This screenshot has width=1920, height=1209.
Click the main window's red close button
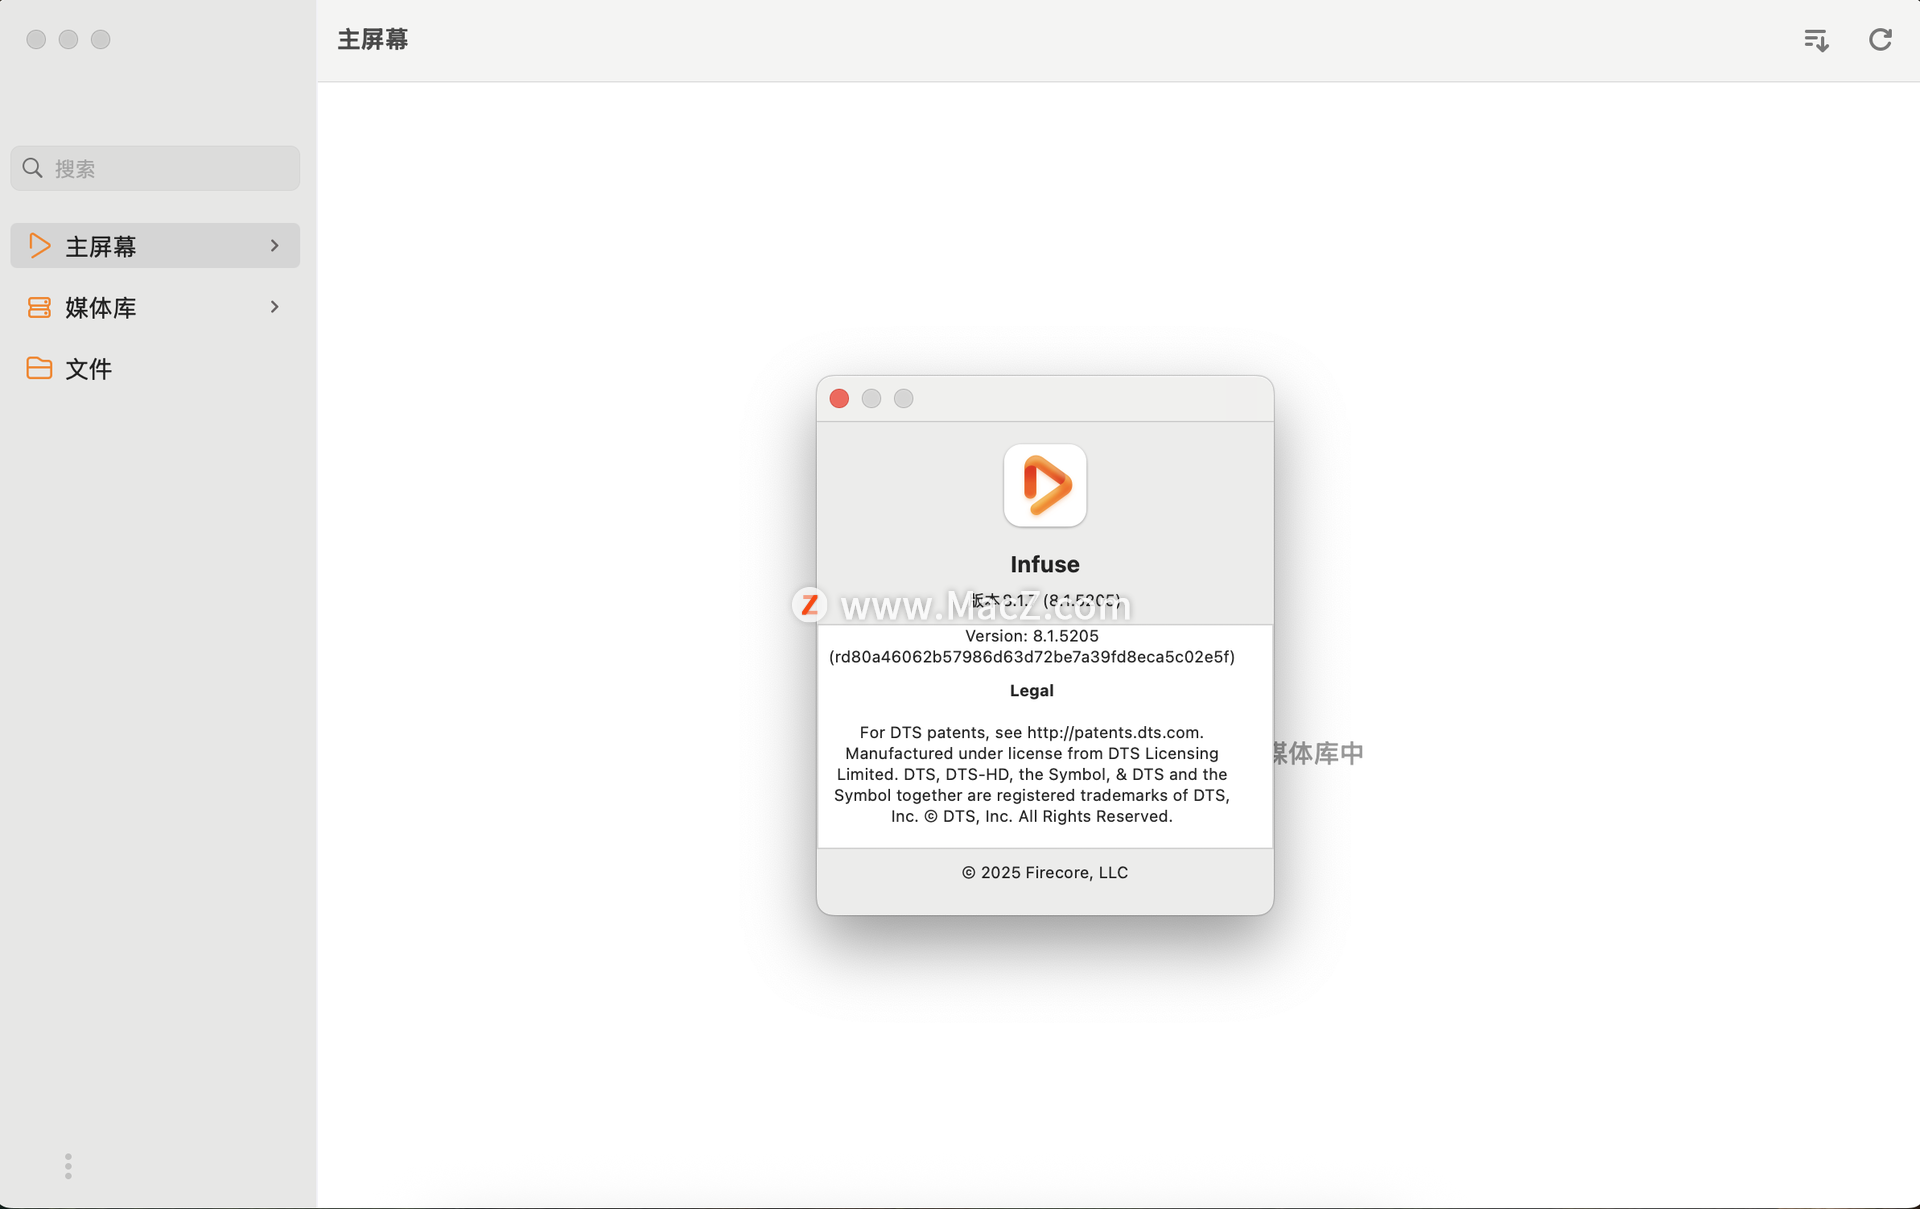coord(36,39)
